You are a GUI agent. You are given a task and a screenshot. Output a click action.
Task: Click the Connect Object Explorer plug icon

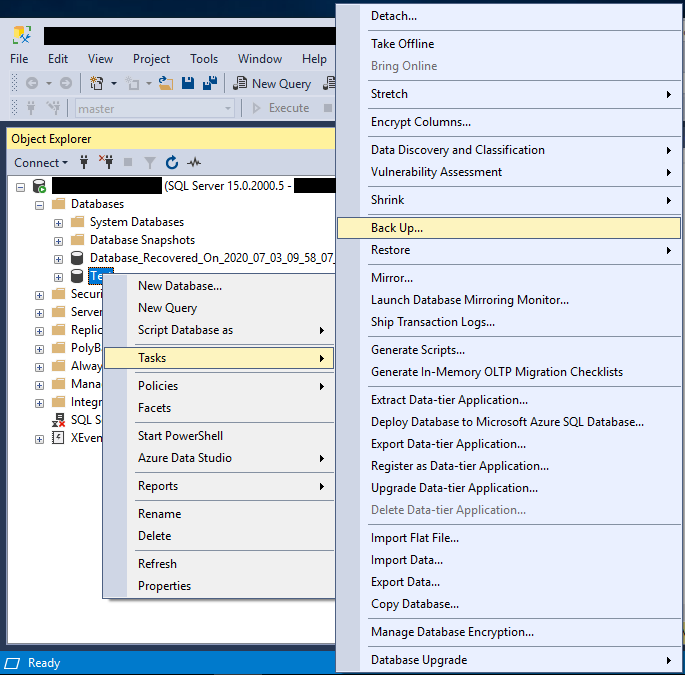click(85, 163)
